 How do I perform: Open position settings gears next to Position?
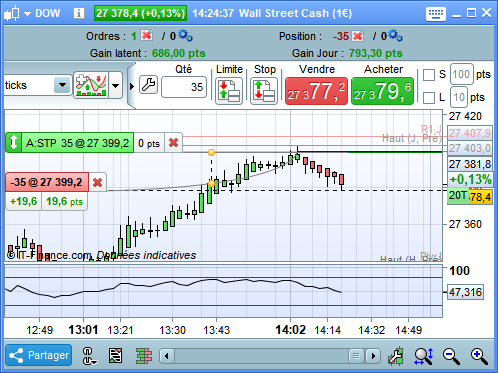pos(396,35)
